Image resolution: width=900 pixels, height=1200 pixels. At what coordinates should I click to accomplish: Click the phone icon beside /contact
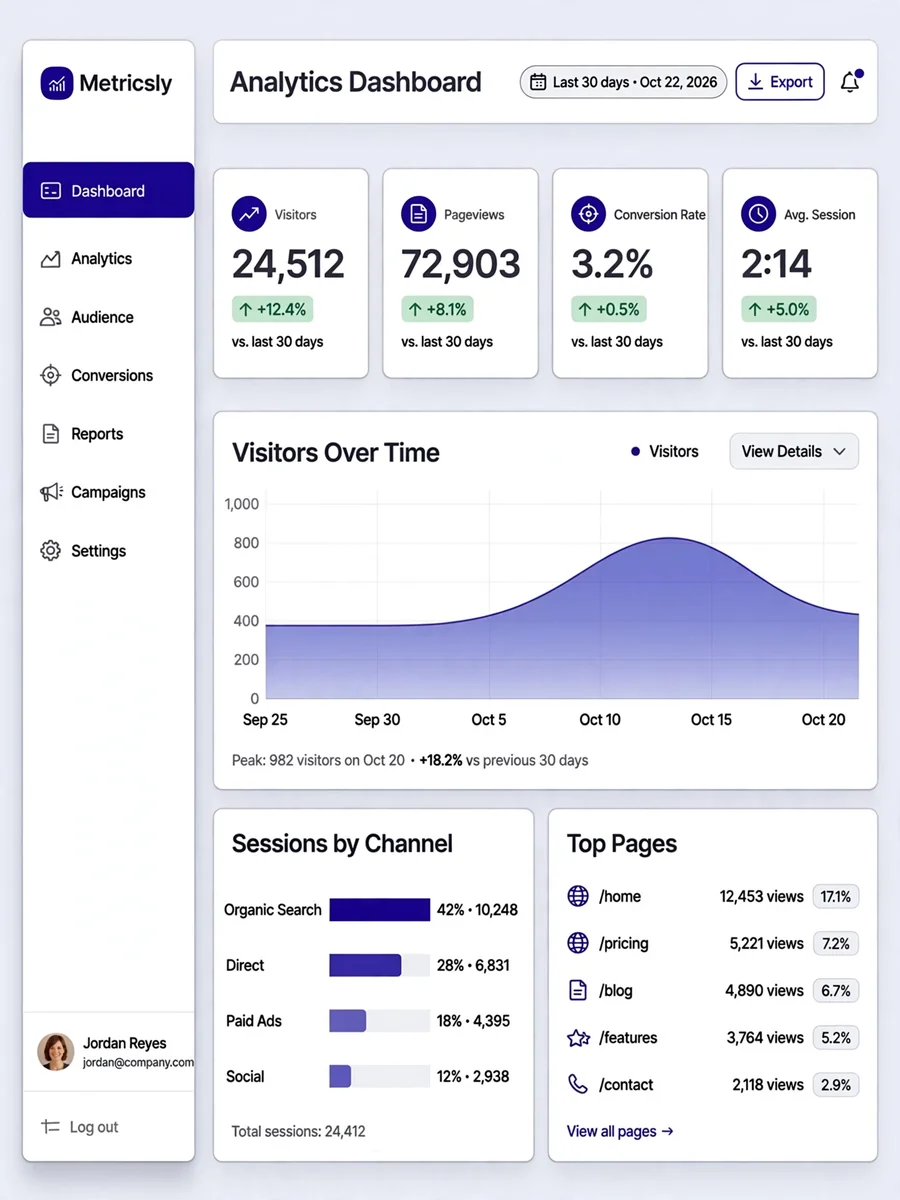(x=578, y=1084)
